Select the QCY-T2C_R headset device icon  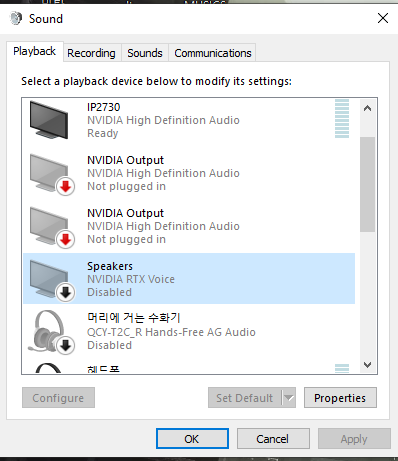[x=51, y=332]
